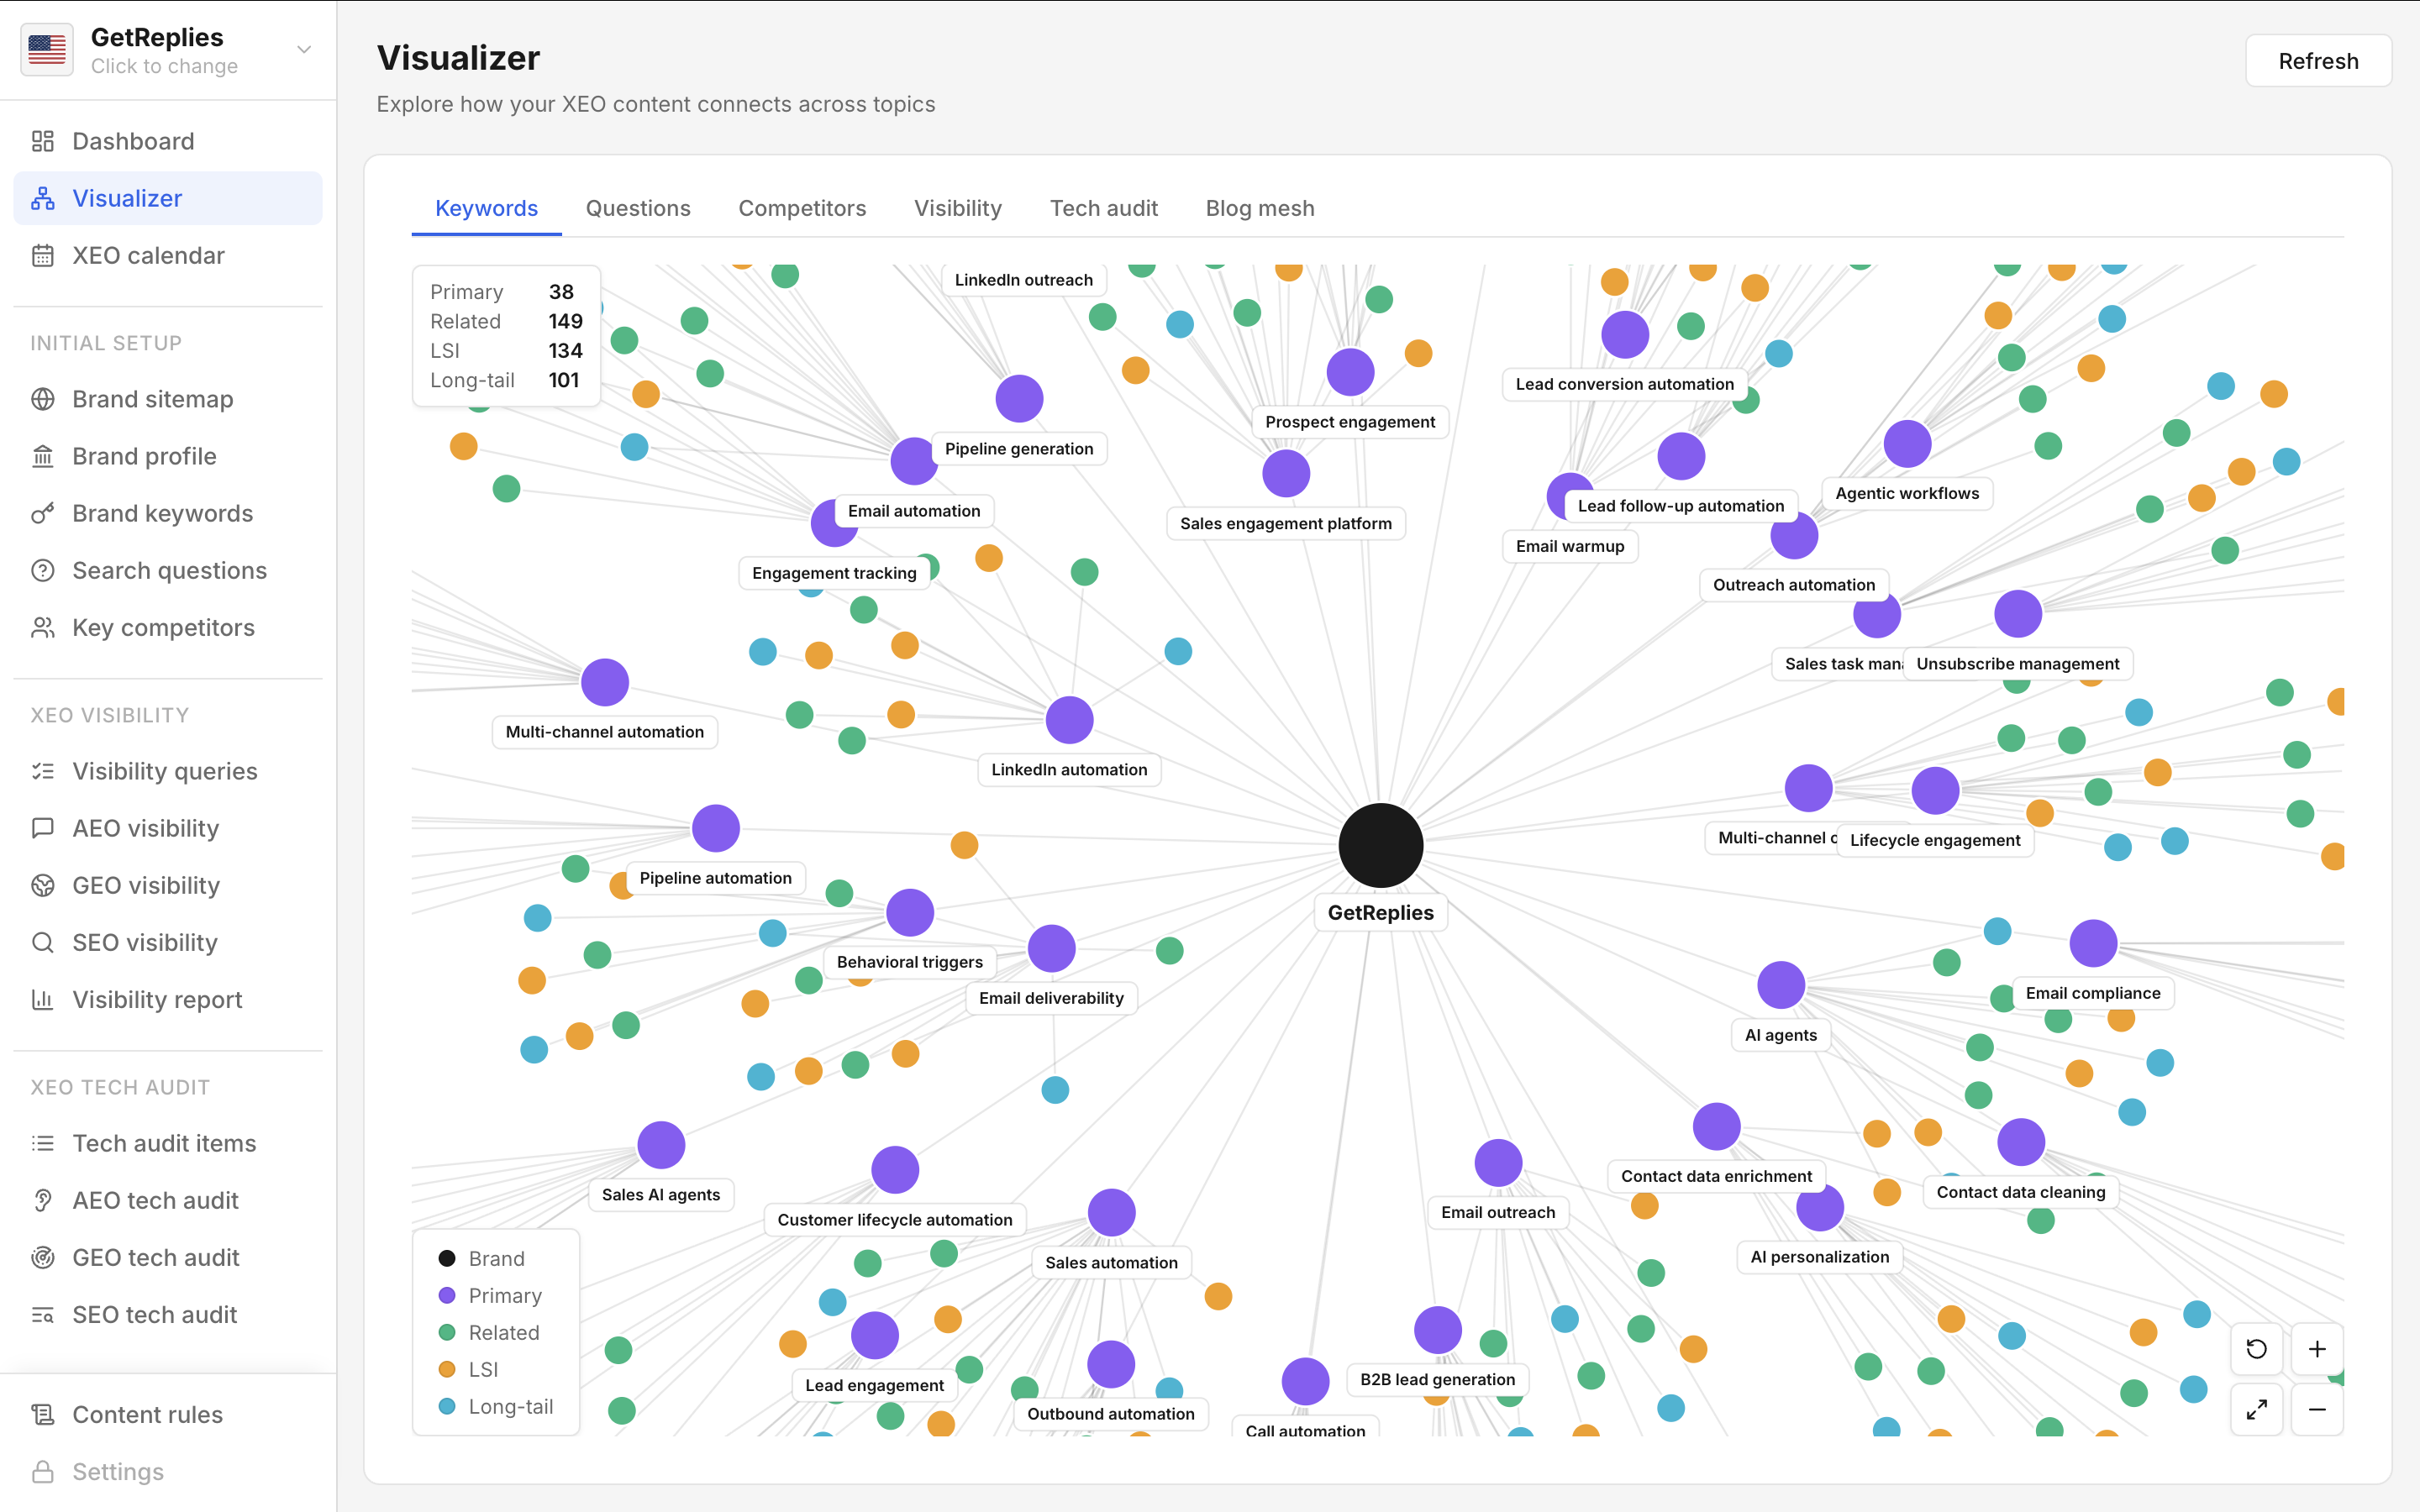
Task: Expand the GetReplies brand switcher chevron
Action: point(304,49)
